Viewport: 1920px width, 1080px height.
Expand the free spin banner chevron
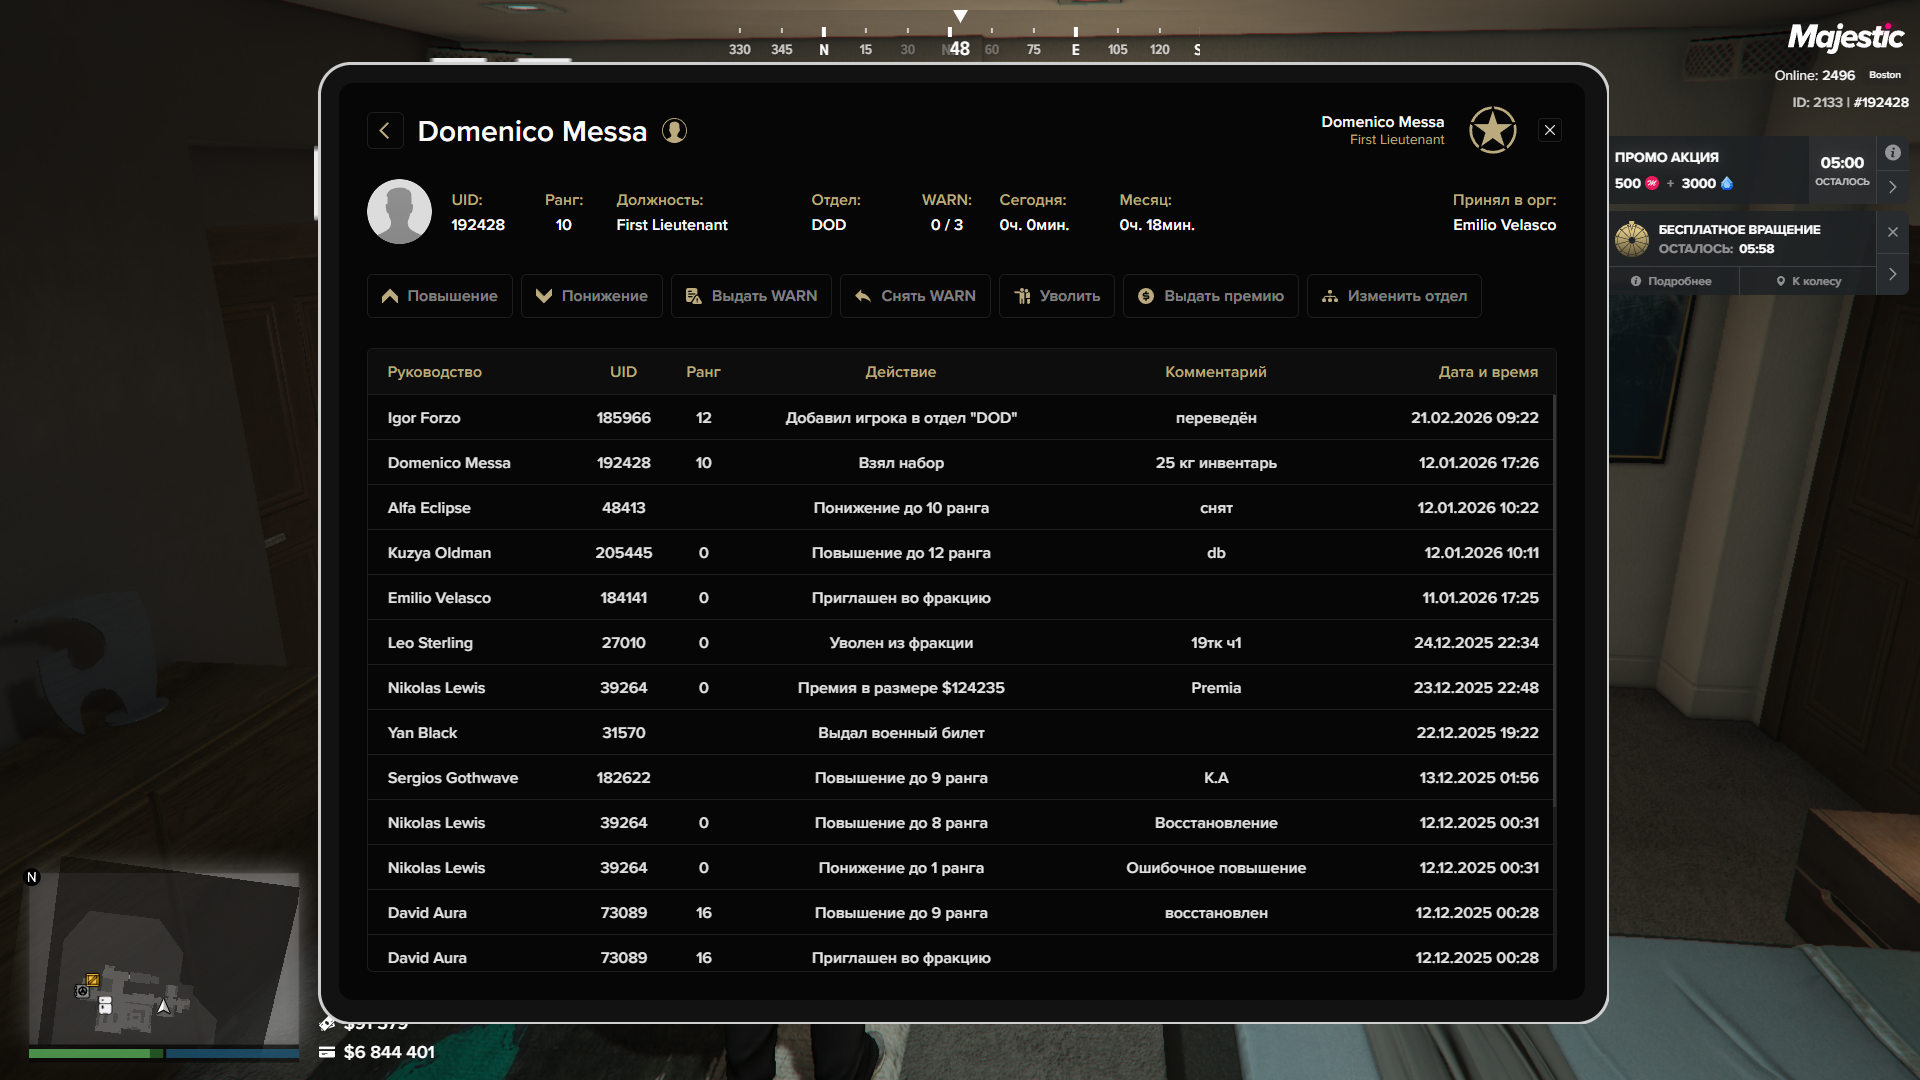[x=1892, y=274]
